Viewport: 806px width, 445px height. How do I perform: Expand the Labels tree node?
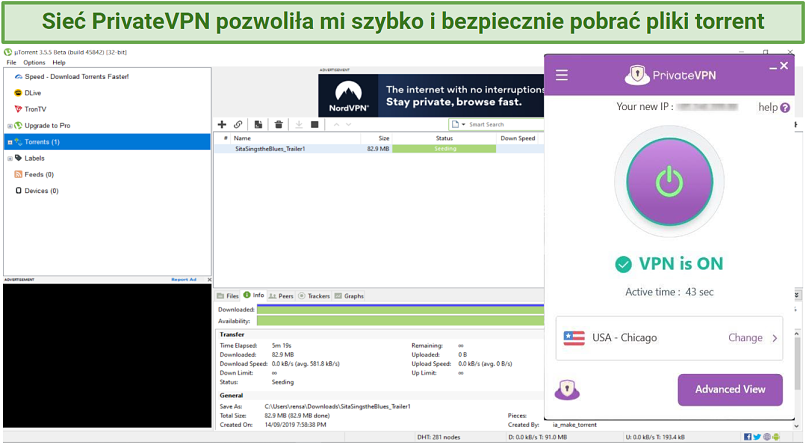point(10,159)
